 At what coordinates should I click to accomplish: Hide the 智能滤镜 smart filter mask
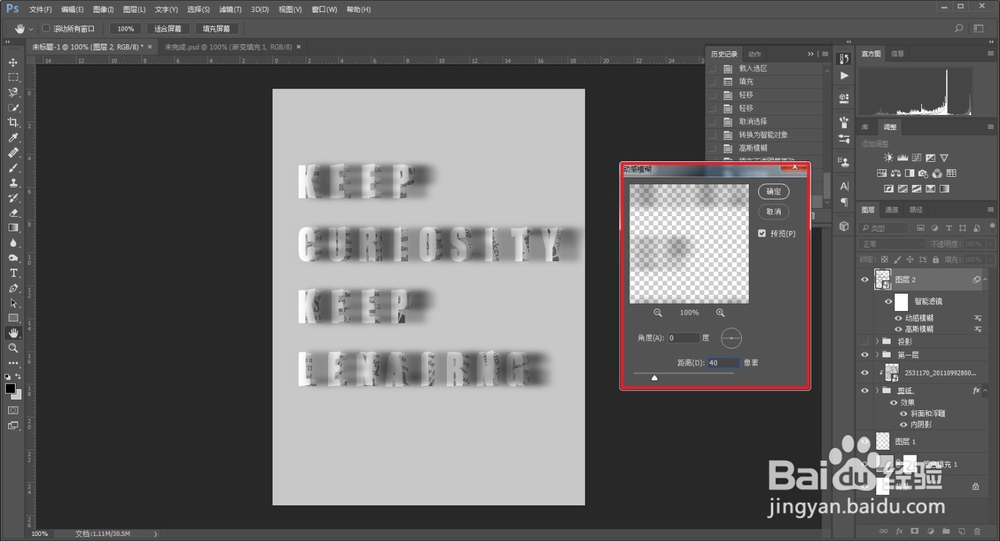(x=888, y=301)
